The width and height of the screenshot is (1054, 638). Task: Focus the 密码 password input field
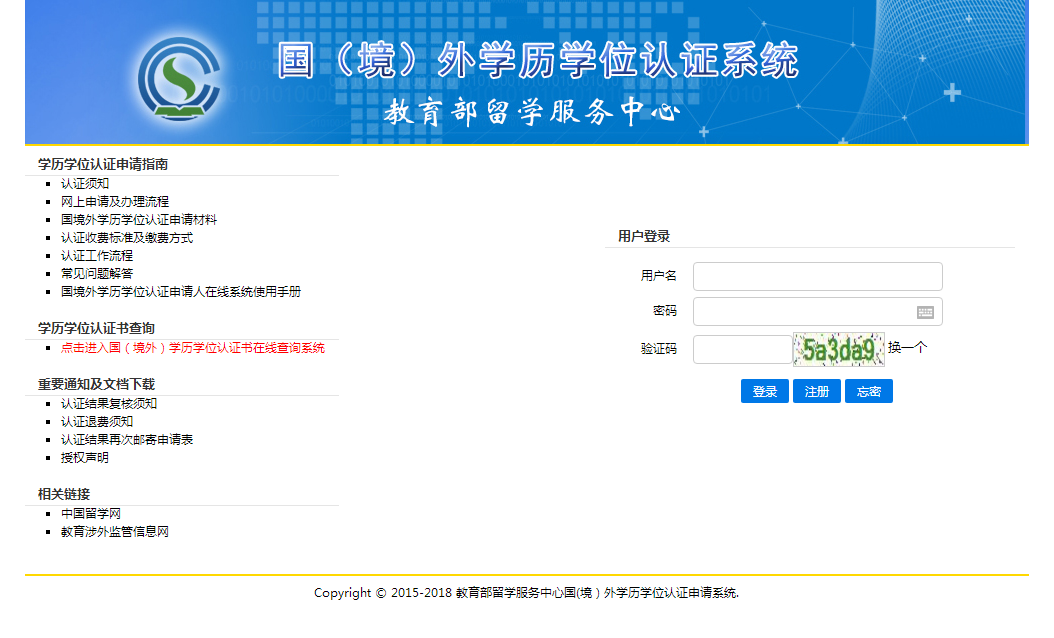click(x=817, y=311)
